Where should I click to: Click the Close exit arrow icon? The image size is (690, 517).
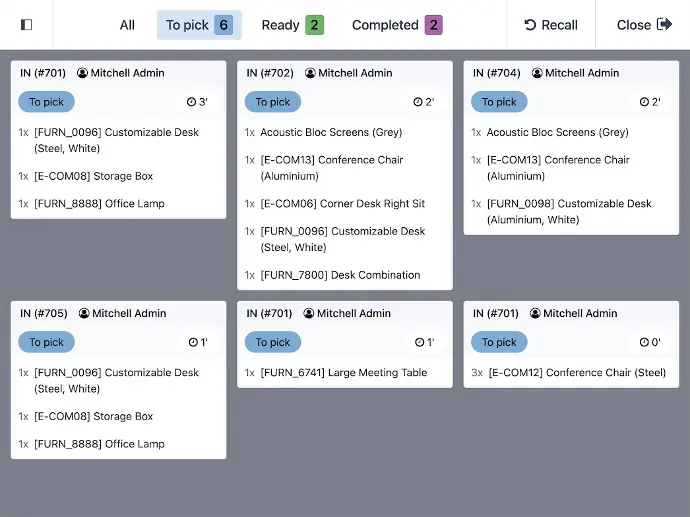point(665,24)
